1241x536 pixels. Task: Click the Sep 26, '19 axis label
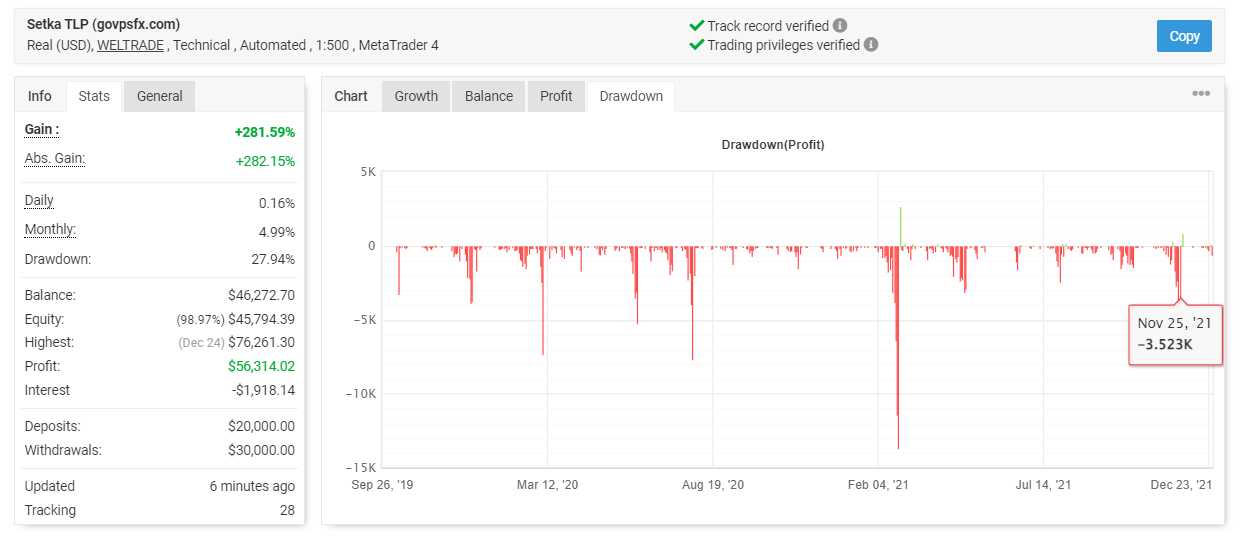coord(381,485)
